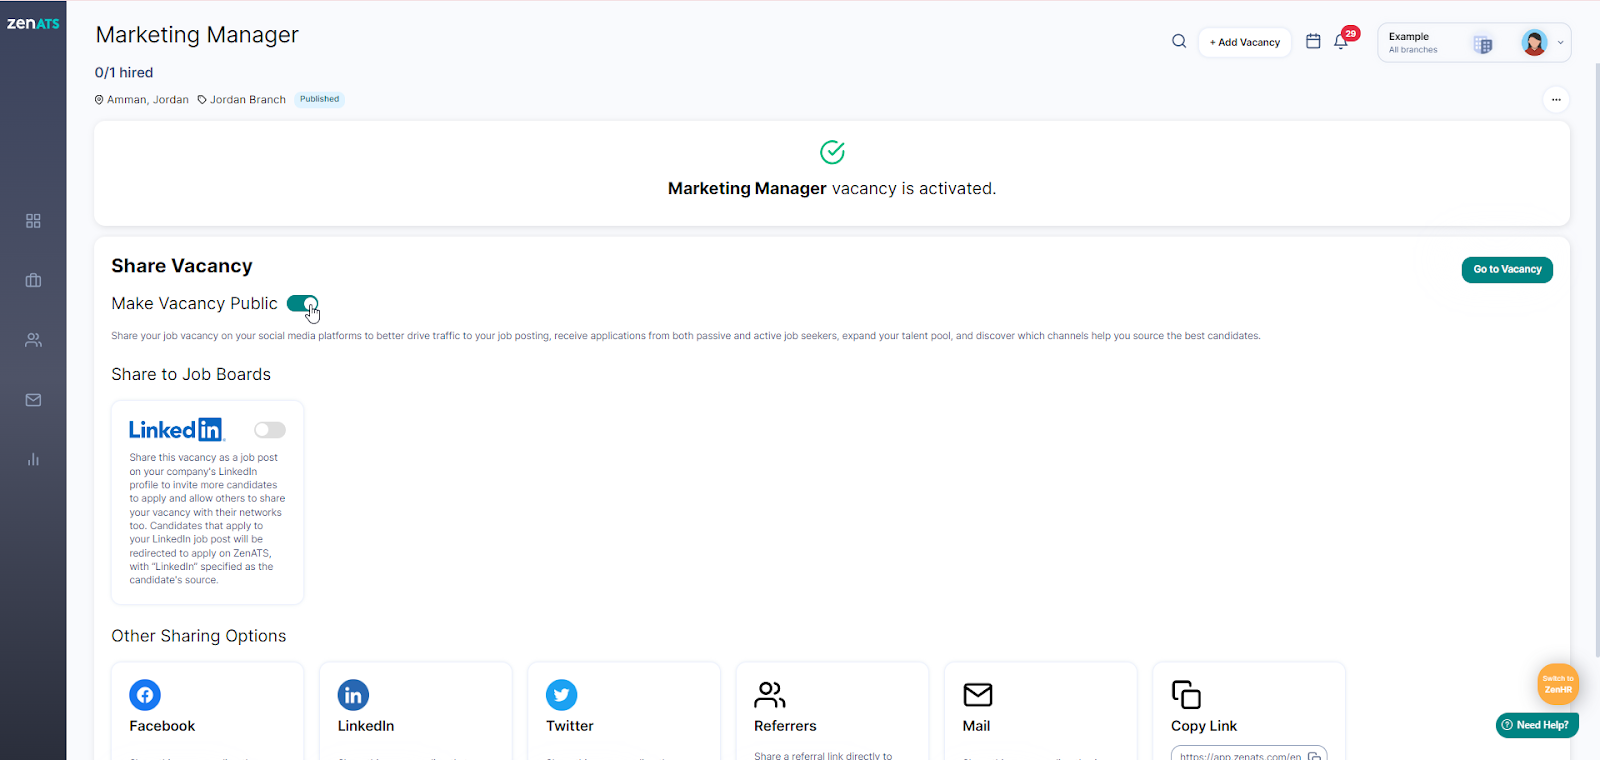Open the calendar icon in header

pyautogui.click(x=1313, y=41)
